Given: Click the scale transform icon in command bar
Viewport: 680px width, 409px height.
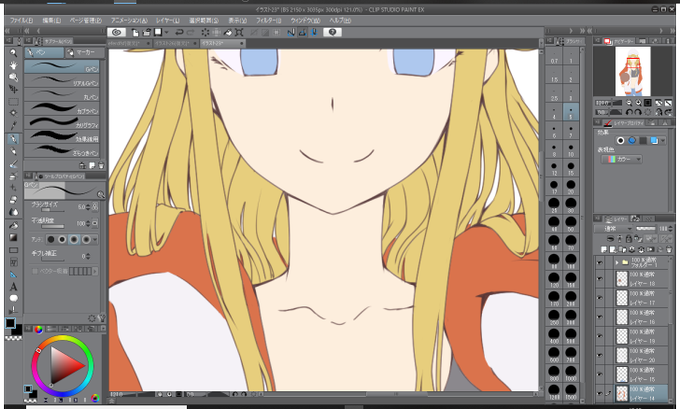Looking at the screenshot, I should 239,32.
